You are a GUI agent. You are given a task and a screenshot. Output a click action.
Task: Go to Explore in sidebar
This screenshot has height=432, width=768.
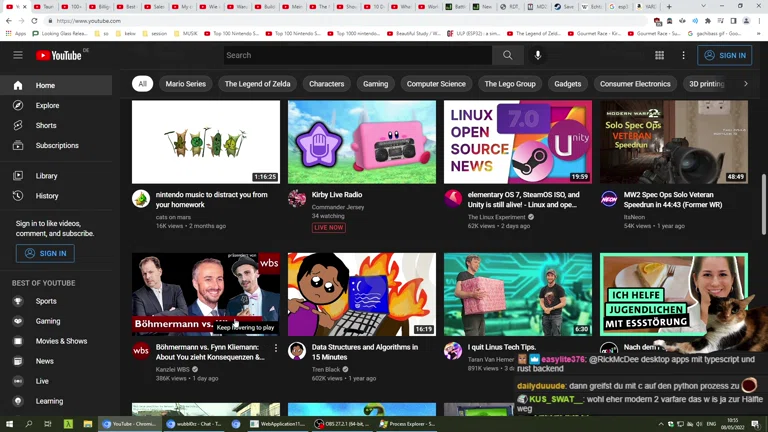pyautogui.click(x=47, y=105)
